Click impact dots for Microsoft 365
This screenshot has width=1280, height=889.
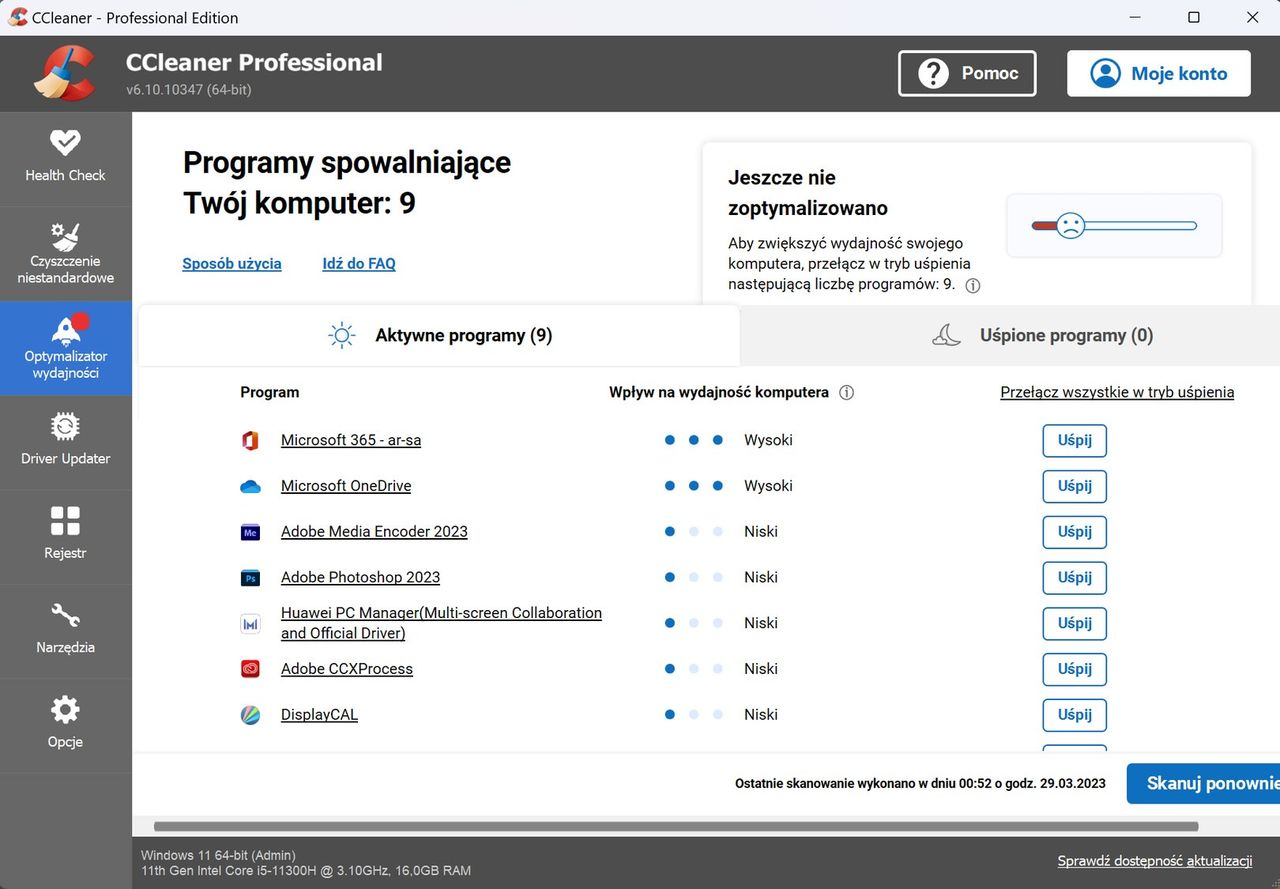tap(693, 440)
